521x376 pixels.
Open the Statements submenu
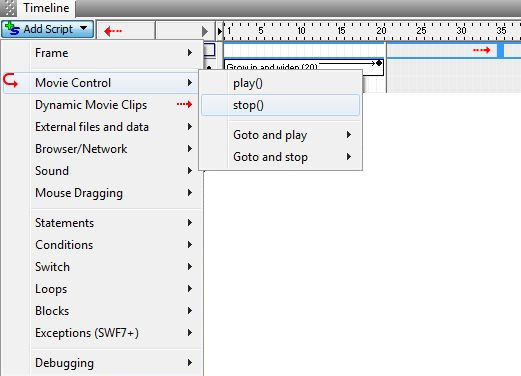103,223
